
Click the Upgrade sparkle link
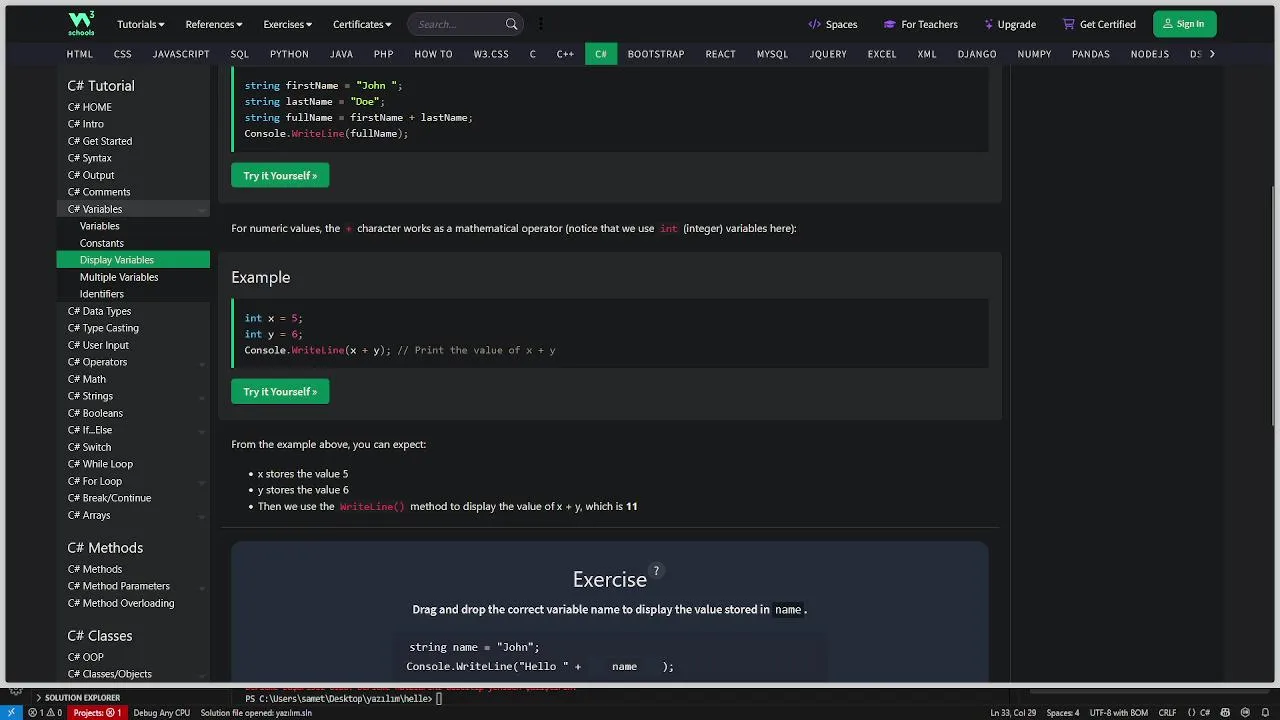pyautogui.click(x=1010, y=24)
